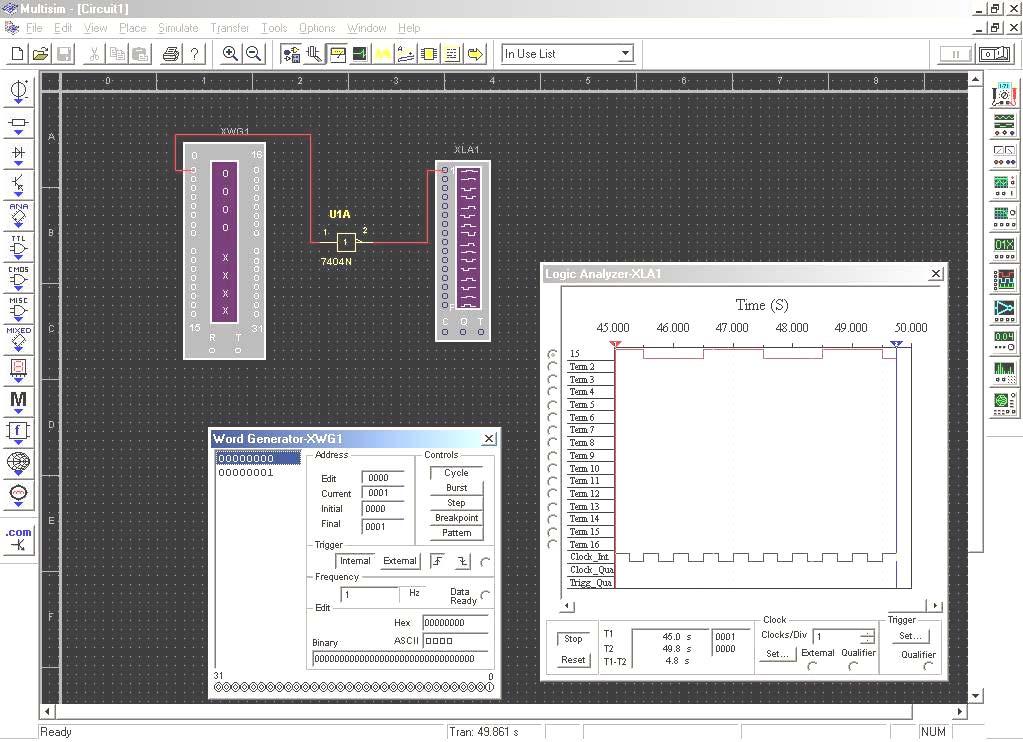Click Cycle in Word Generator controls
This screenshot has width=1023, height=742.
point(456,472)
